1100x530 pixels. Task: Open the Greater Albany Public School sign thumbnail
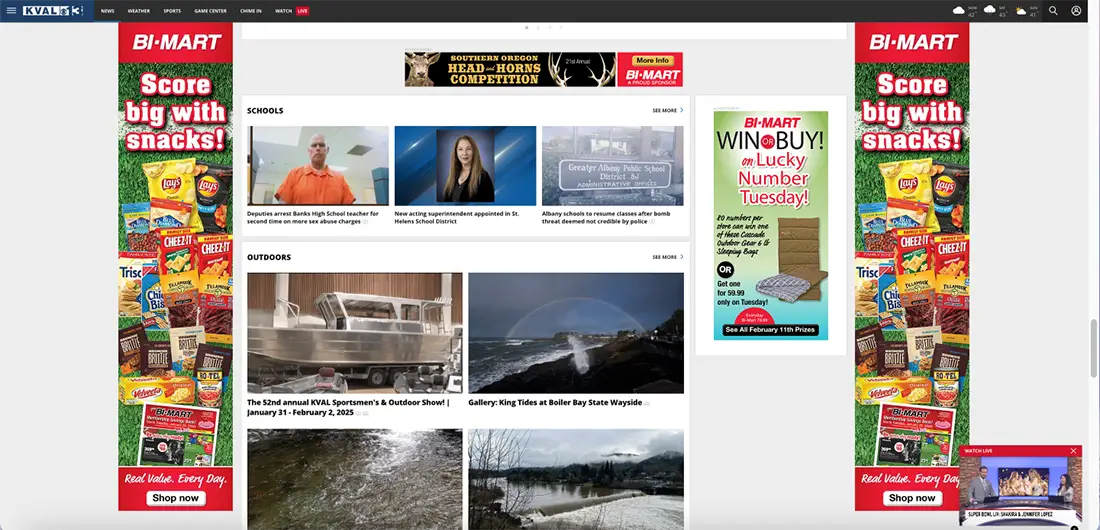612,166
